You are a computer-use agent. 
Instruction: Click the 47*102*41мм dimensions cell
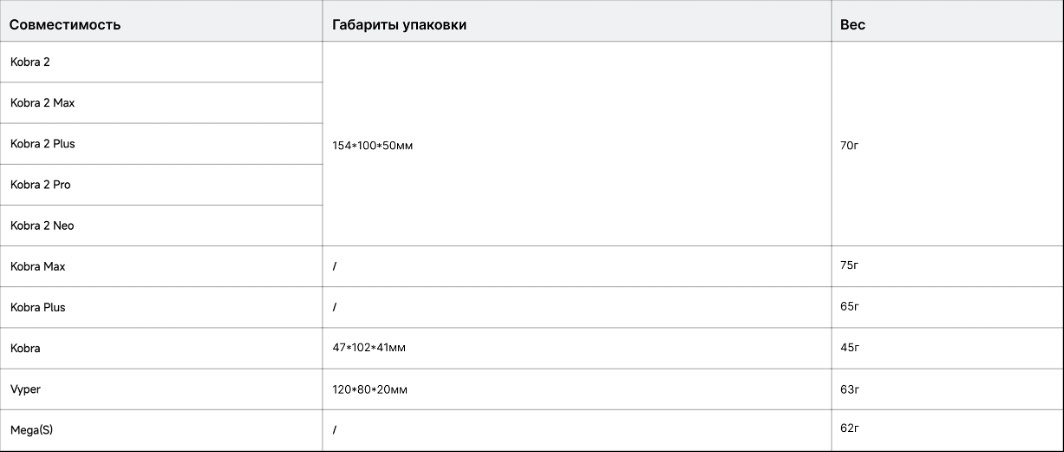point(369,348)
